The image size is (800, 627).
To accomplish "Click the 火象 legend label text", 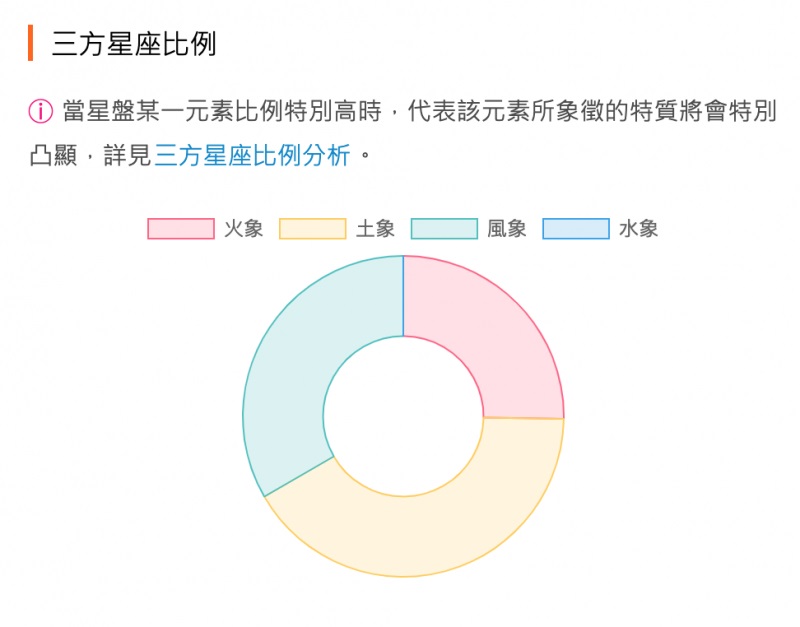I will (243, 229).
